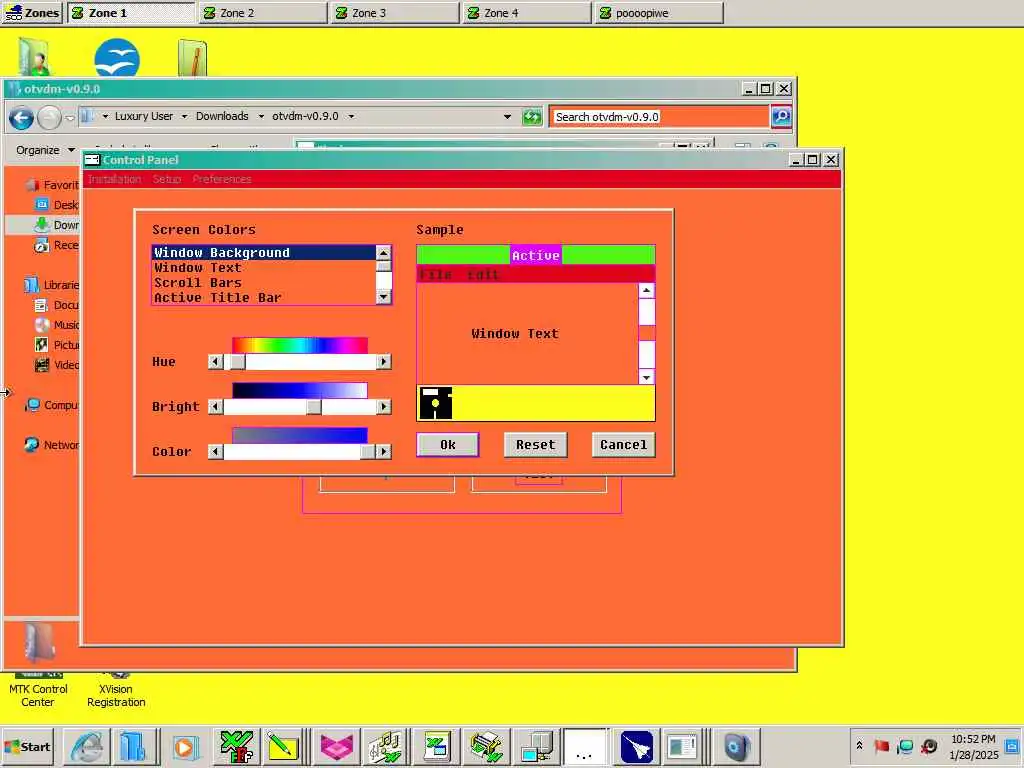Open the printer taskbar icon
This screenshot has height=768, width=1024.
click(486, 746)
